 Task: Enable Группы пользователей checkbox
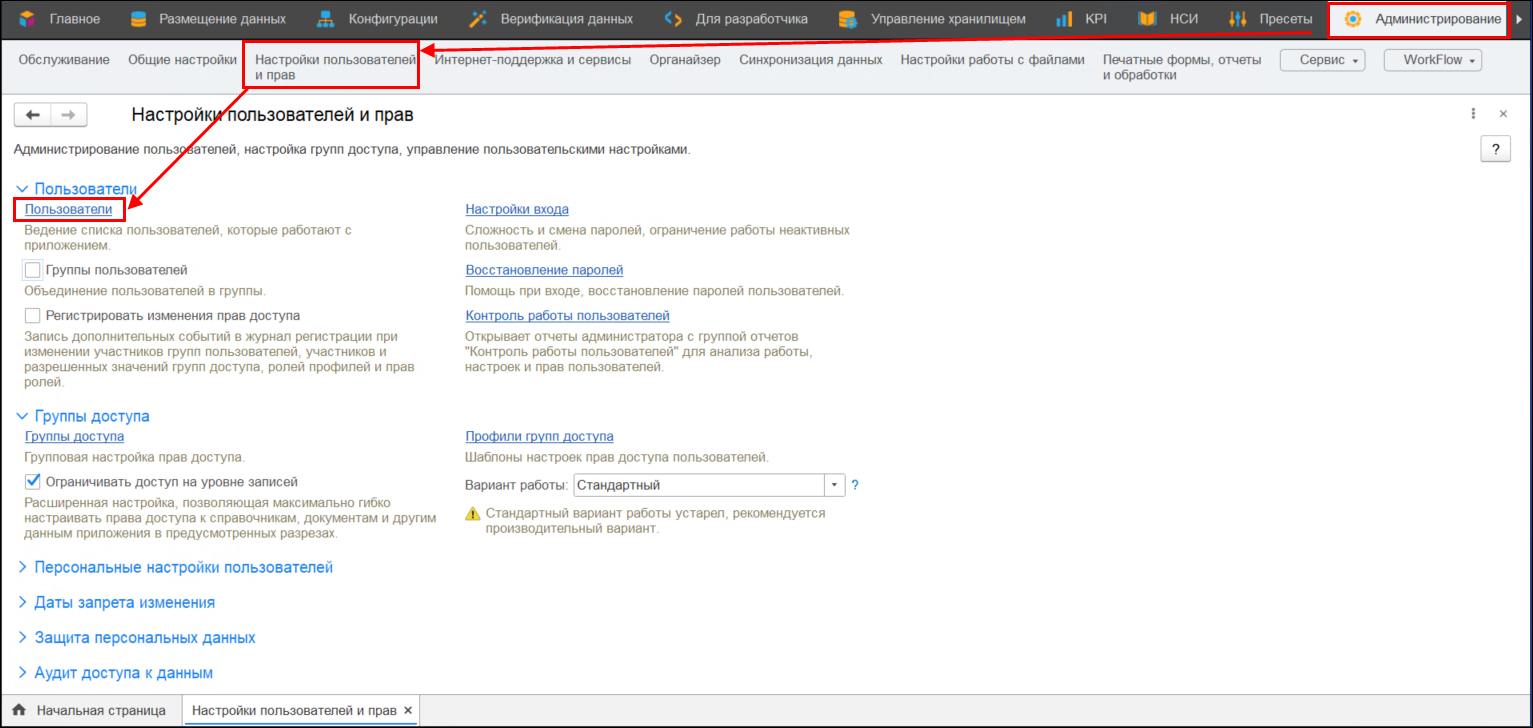click(32, 270)
